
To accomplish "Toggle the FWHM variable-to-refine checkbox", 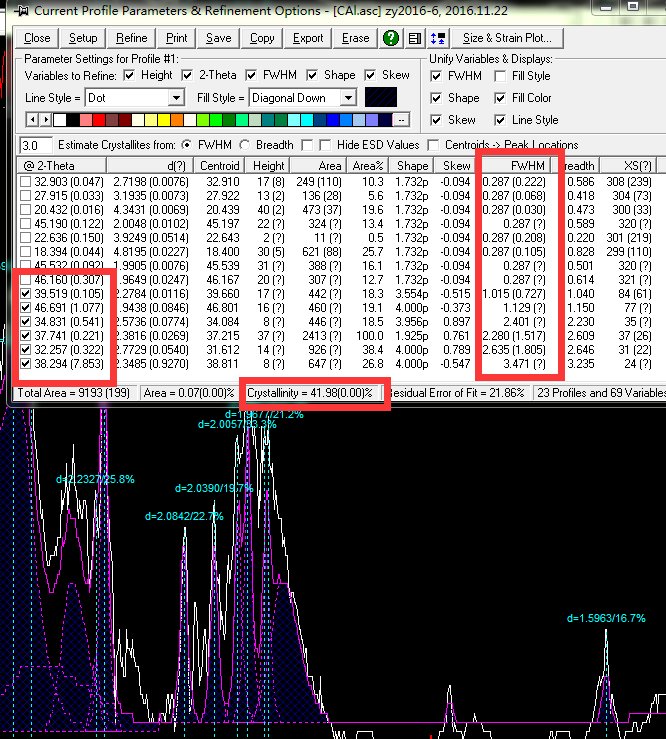I will click(x=251, y=75).
